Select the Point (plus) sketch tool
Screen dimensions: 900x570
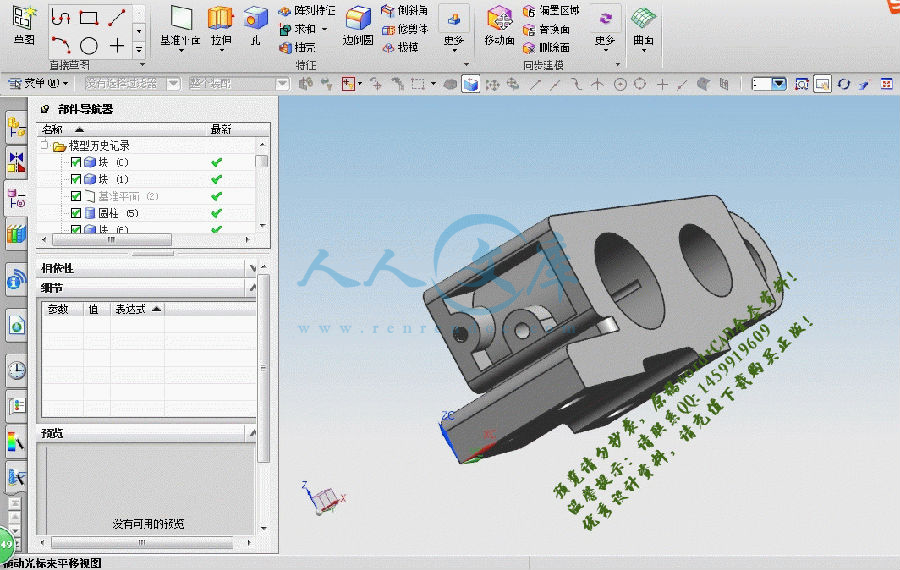(117, 45)
